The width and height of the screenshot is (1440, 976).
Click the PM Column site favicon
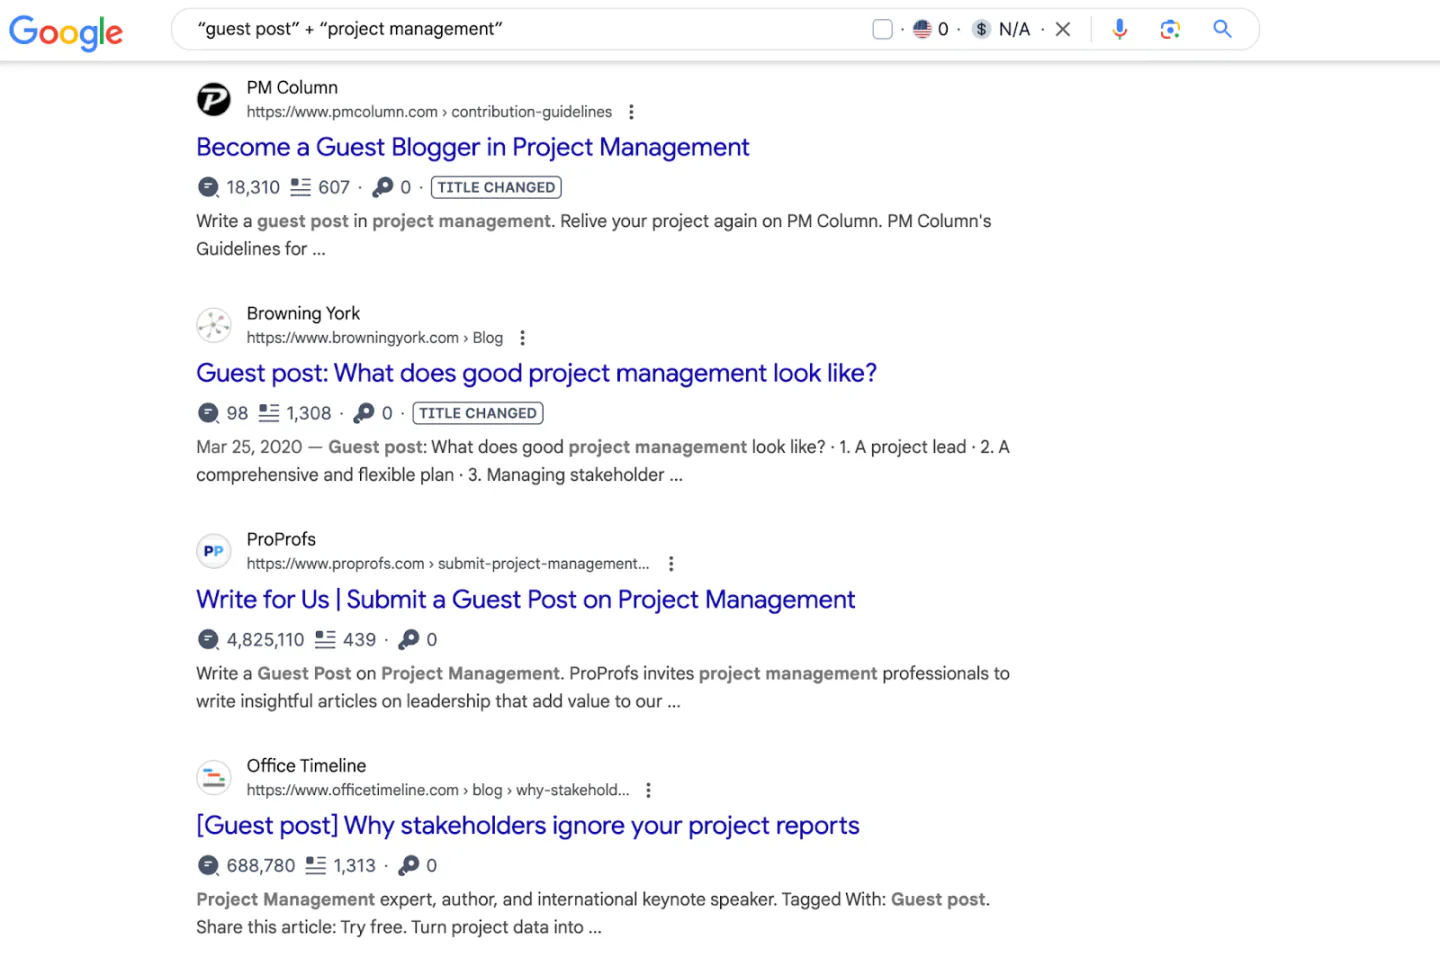tap(213, 99)
